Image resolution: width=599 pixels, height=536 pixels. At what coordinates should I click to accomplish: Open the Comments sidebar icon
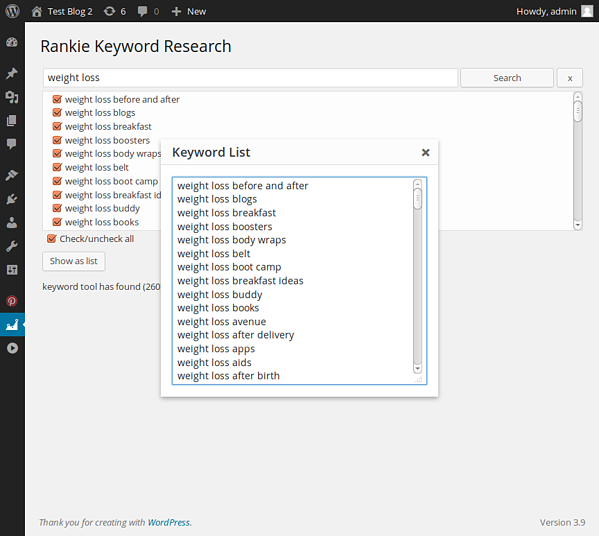pos(12,144)
